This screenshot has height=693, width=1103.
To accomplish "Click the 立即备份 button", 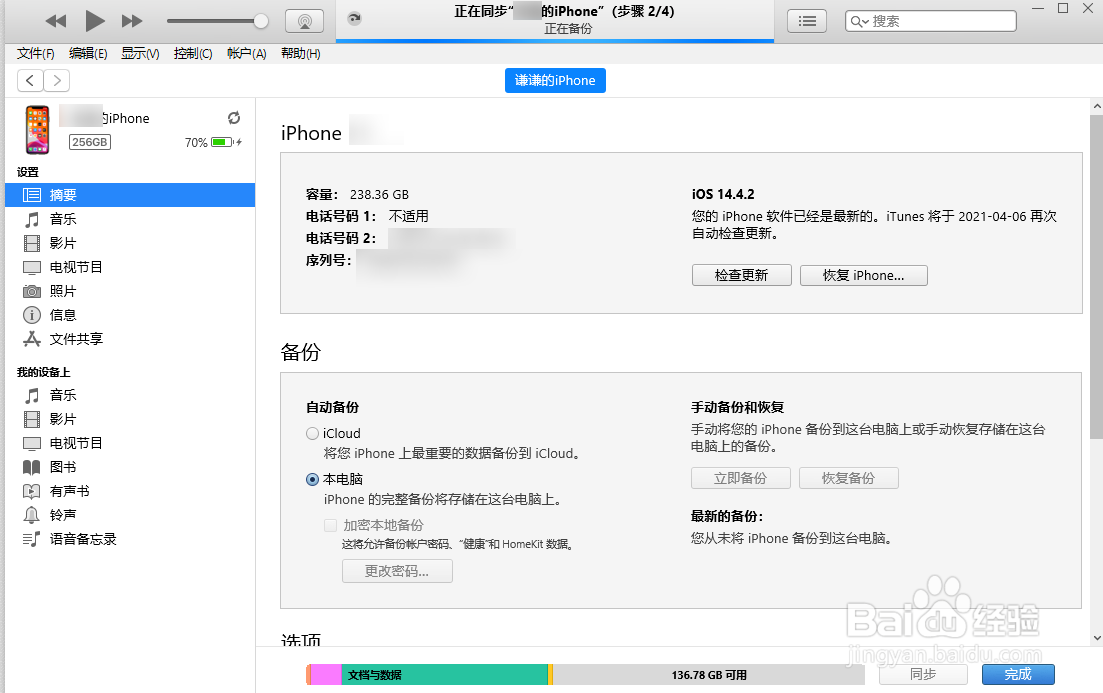I will (740, 478).
